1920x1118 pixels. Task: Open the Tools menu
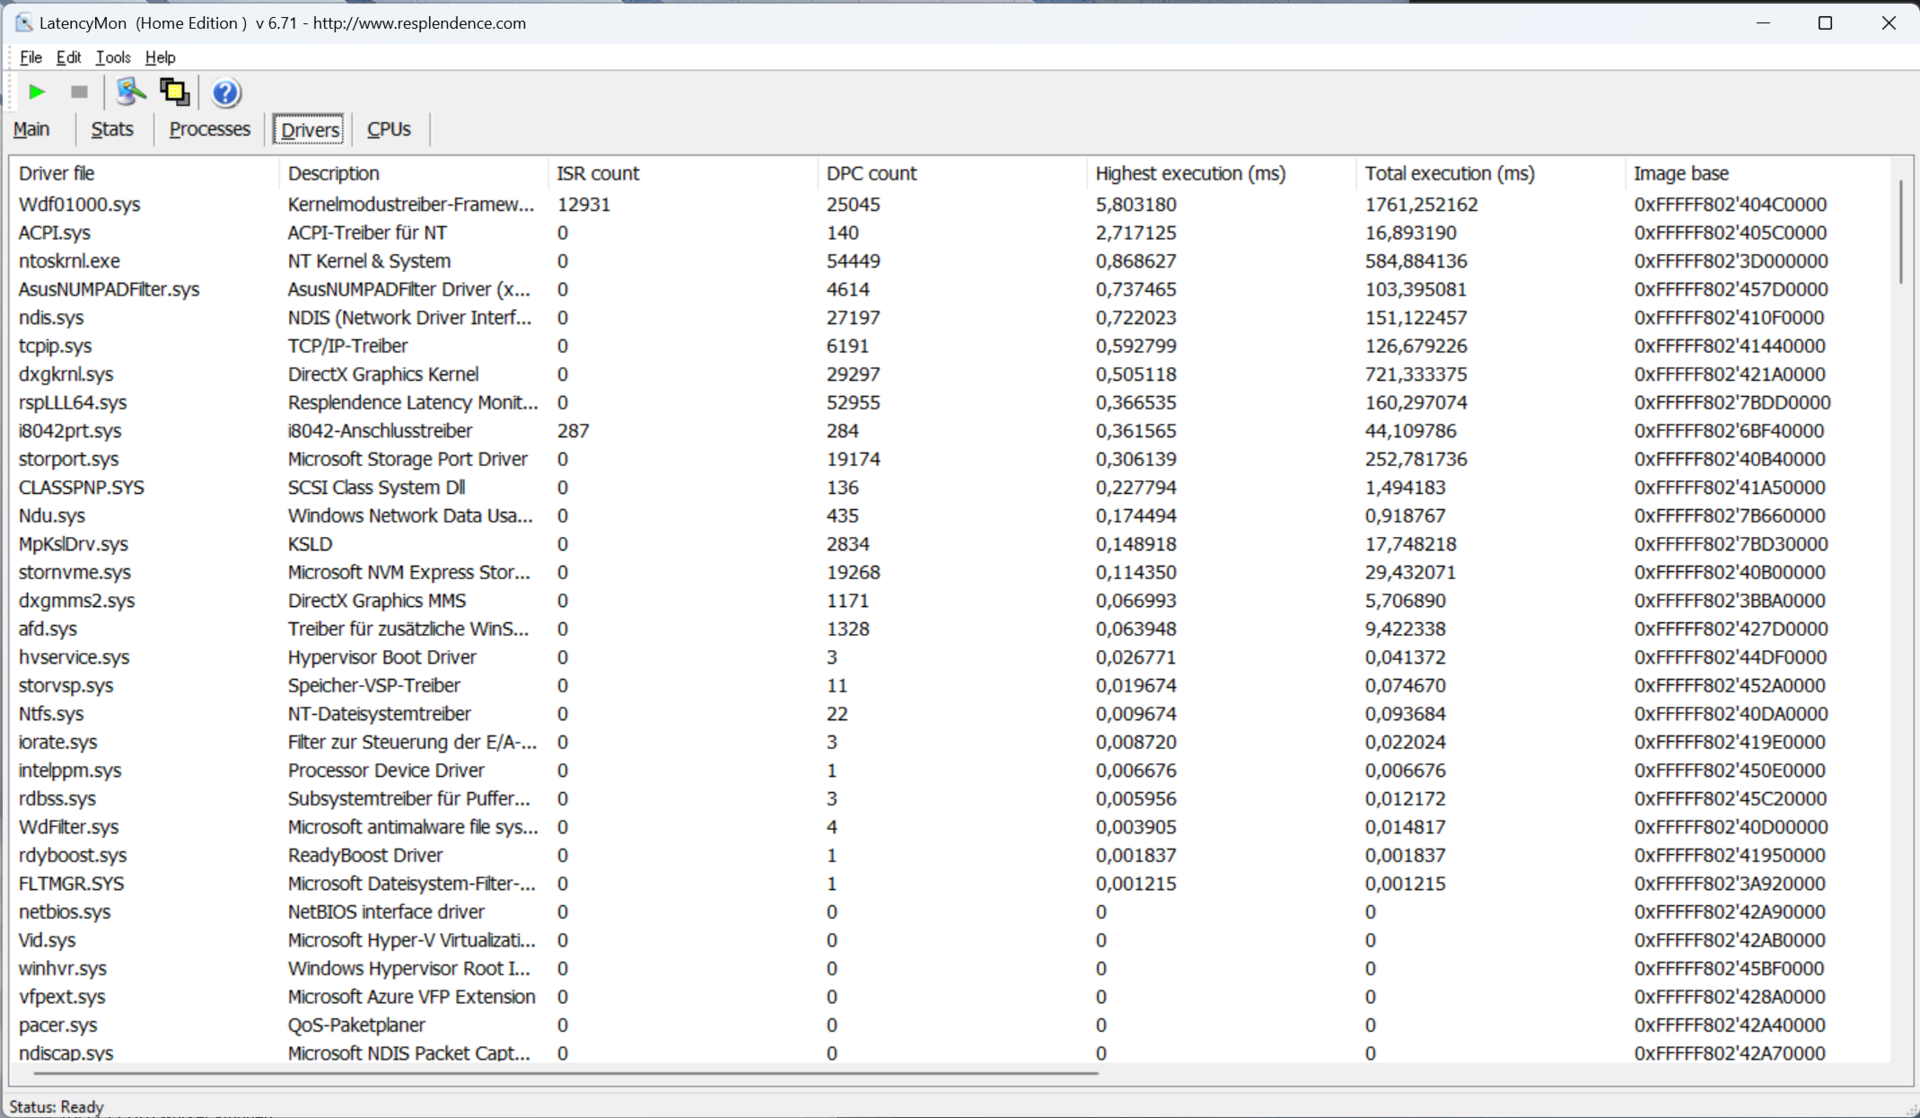pyautogui.click(x=113, y=57)
